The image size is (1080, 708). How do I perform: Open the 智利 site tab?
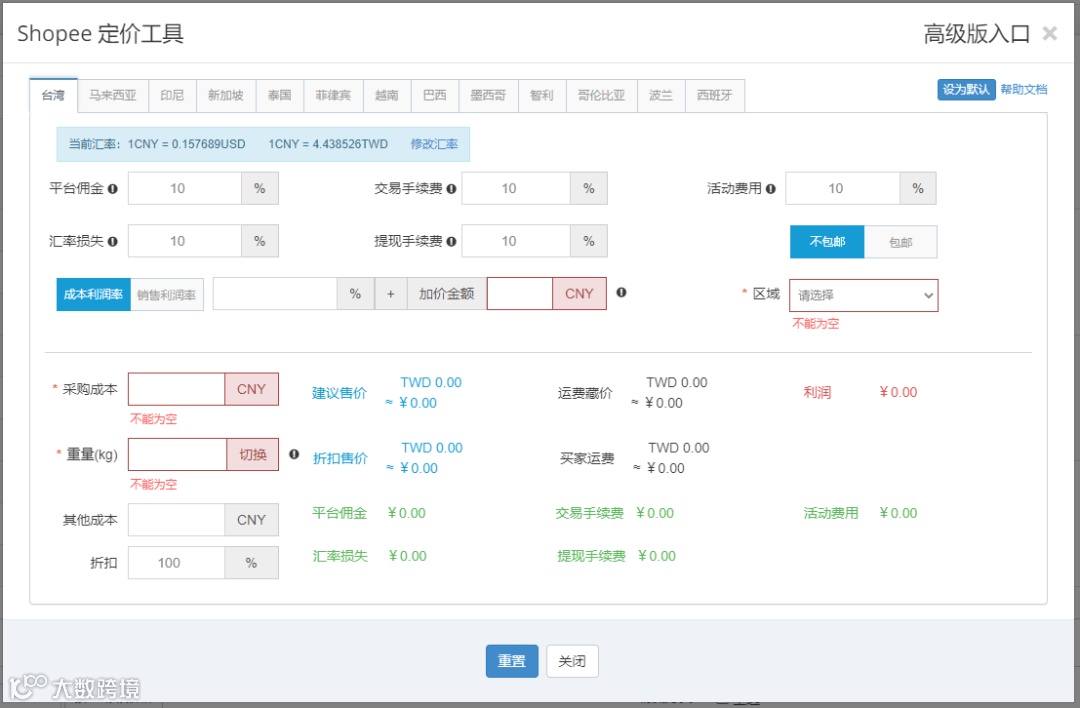[542, 95]
